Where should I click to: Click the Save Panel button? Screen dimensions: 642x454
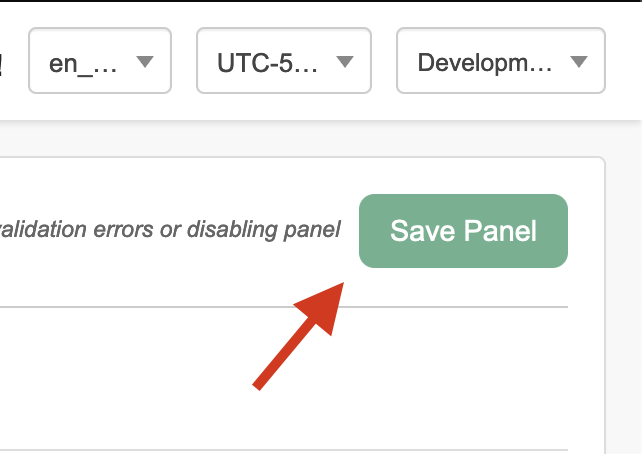(x=463, y=231)
